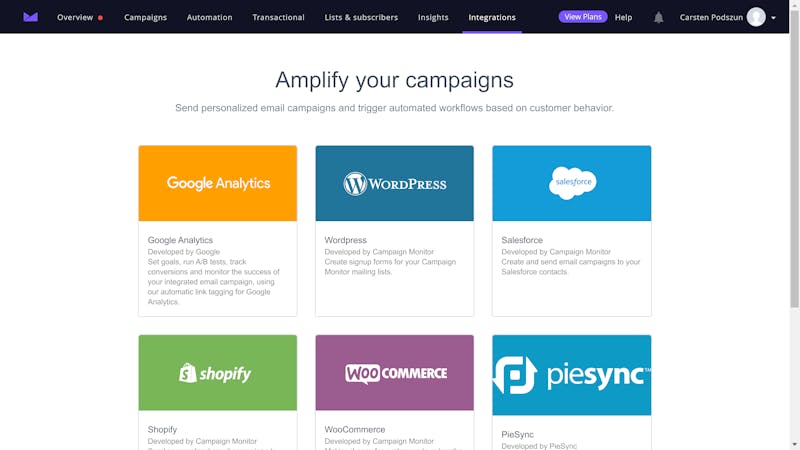
Task: Open Lists & subscribers tab
Action: (x=361, y=17)
